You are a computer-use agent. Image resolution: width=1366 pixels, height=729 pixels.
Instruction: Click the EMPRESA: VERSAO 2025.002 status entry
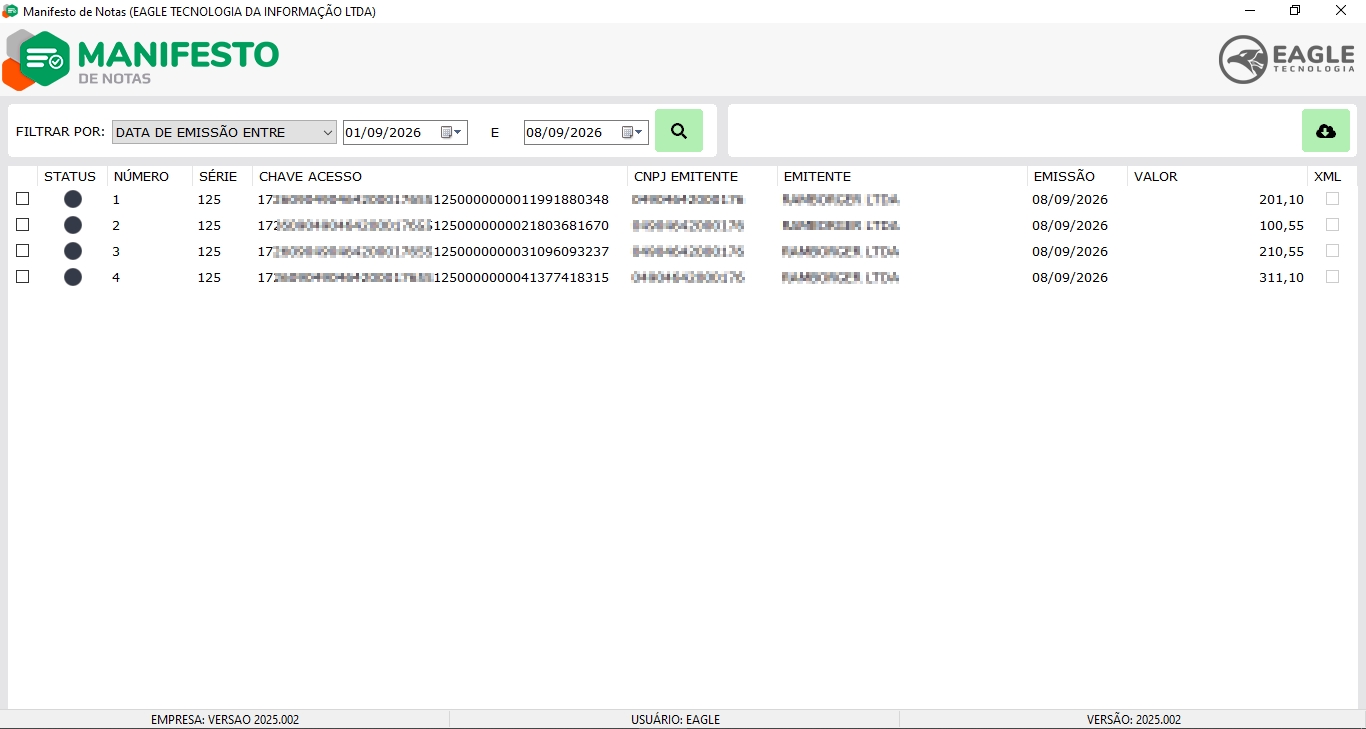(225, 719)
